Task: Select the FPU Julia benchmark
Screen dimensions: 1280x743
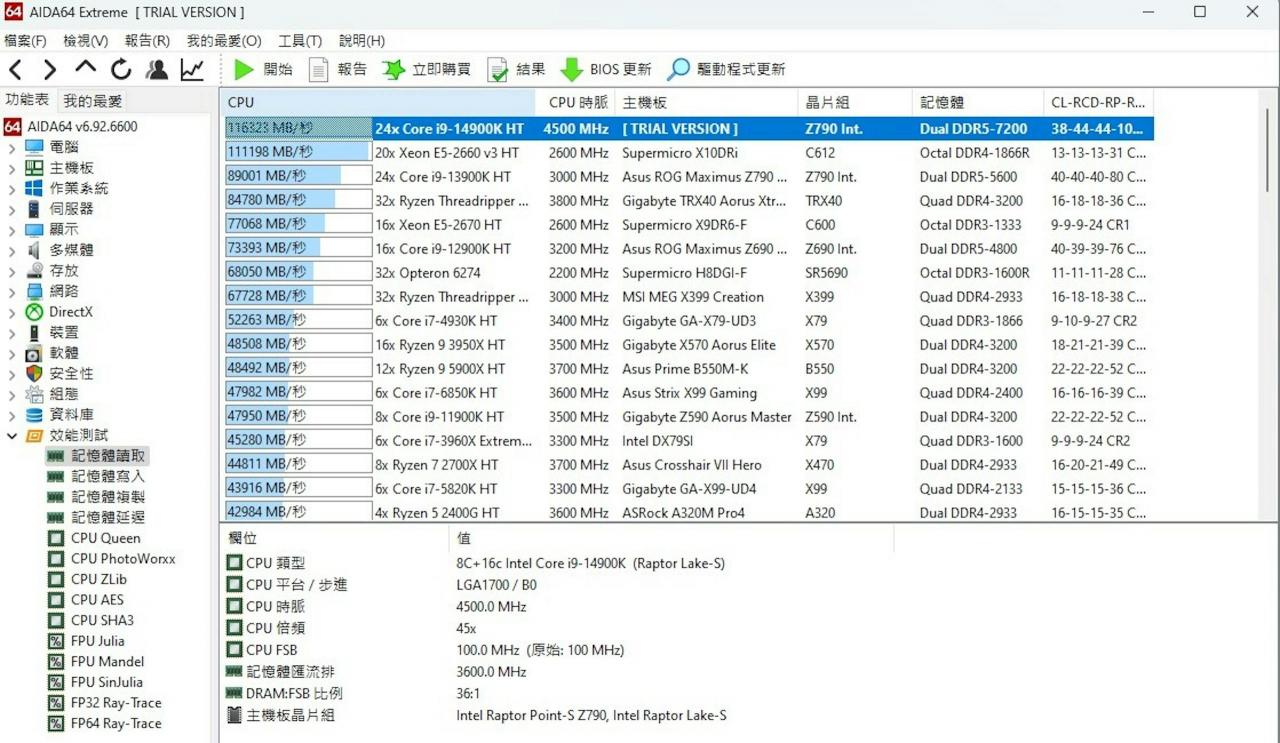Action: (86, 641)
